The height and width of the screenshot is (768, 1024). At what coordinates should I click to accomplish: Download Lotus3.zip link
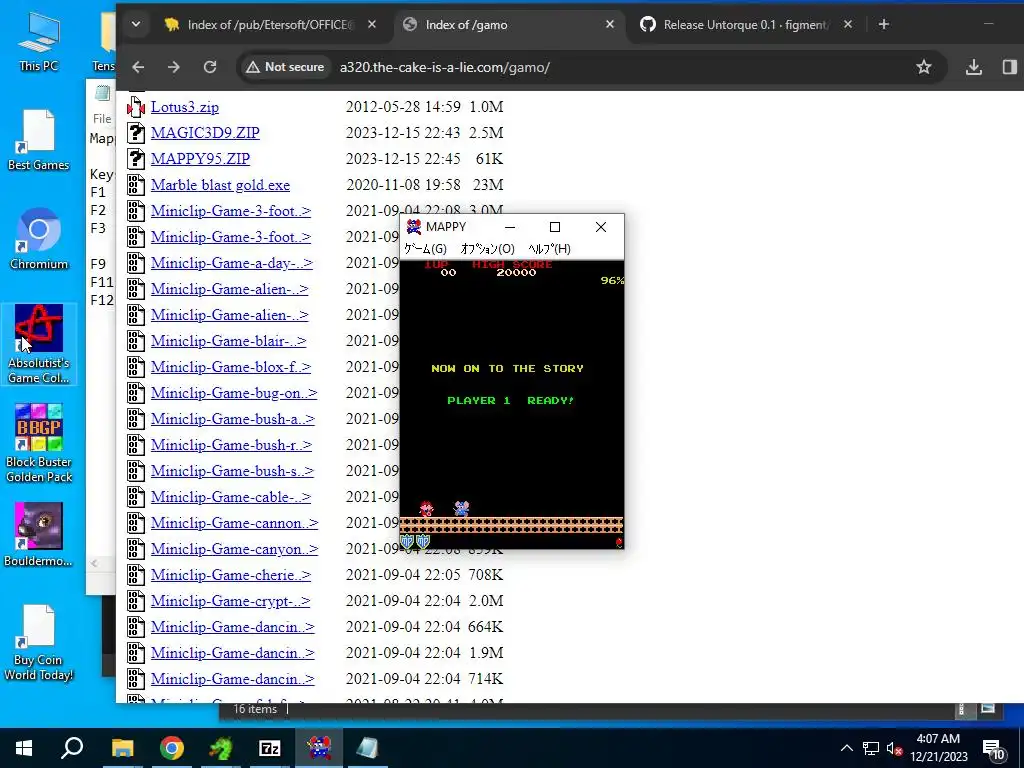click(x=185, y=107)
